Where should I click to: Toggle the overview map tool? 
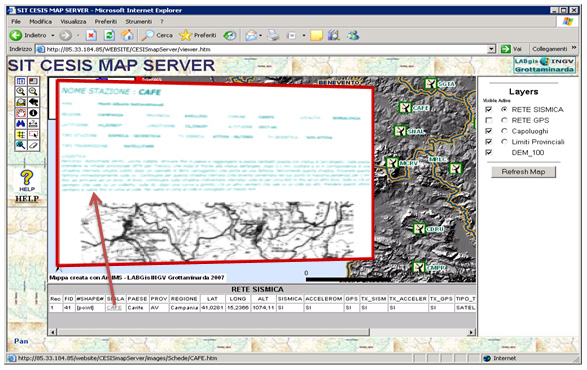click(33, 81)
